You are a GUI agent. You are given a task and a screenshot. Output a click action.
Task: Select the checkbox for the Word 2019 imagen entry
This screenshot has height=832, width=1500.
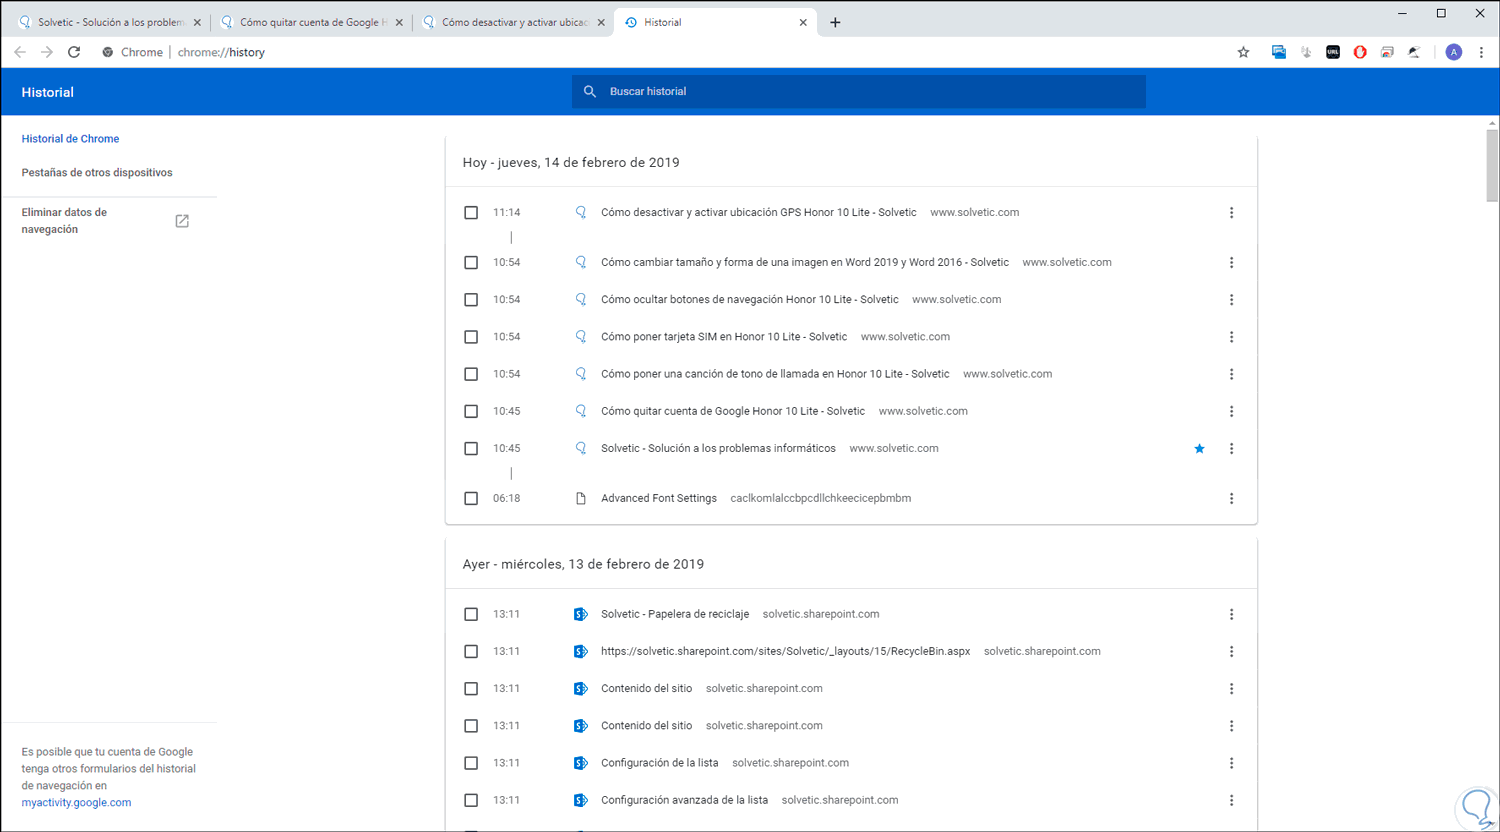[x=471, y=263]
